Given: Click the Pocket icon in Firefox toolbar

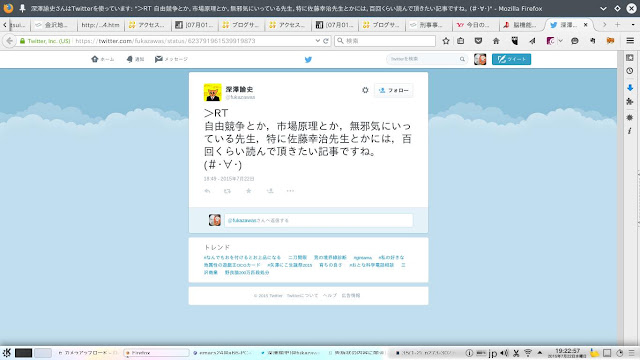Looking at the screenshot, I should (x=478, y=41).
